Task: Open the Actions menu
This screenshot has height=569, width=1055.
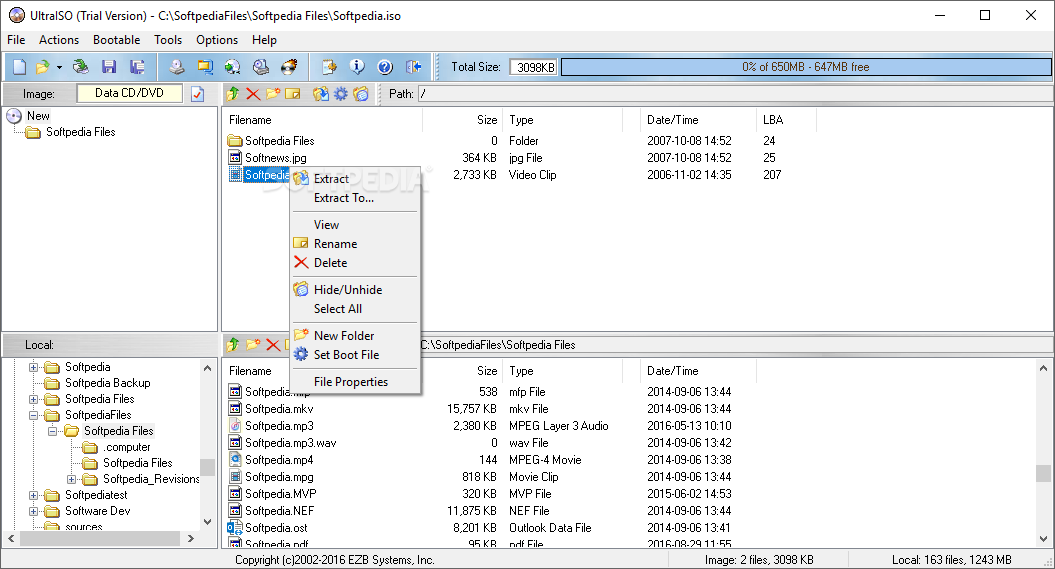Action: (x=59, y=40)
